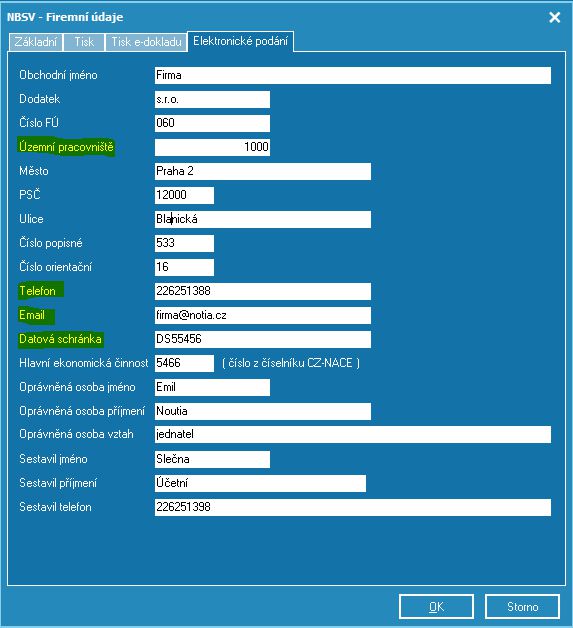573x628 pixels.
Task: Select the Tisk e-dokladu tab
Action: point(146,42)
